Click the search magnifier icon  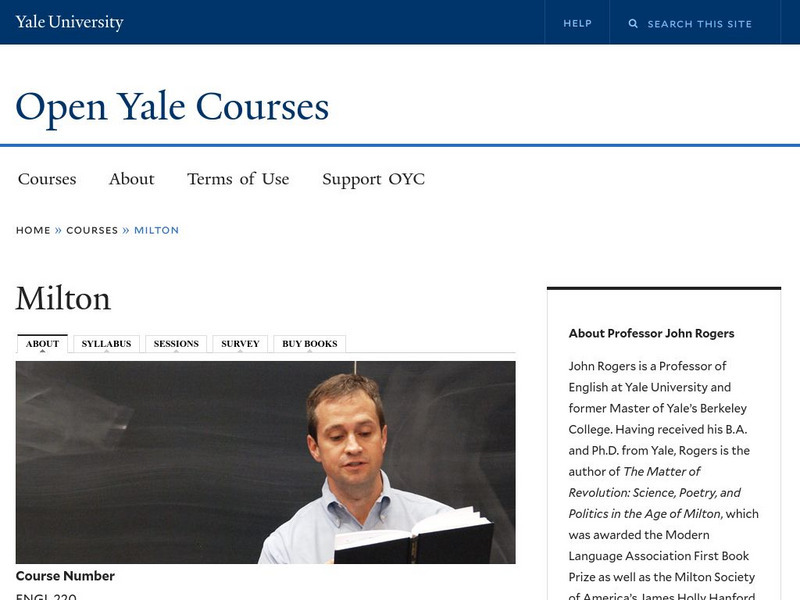click(633, 23)
